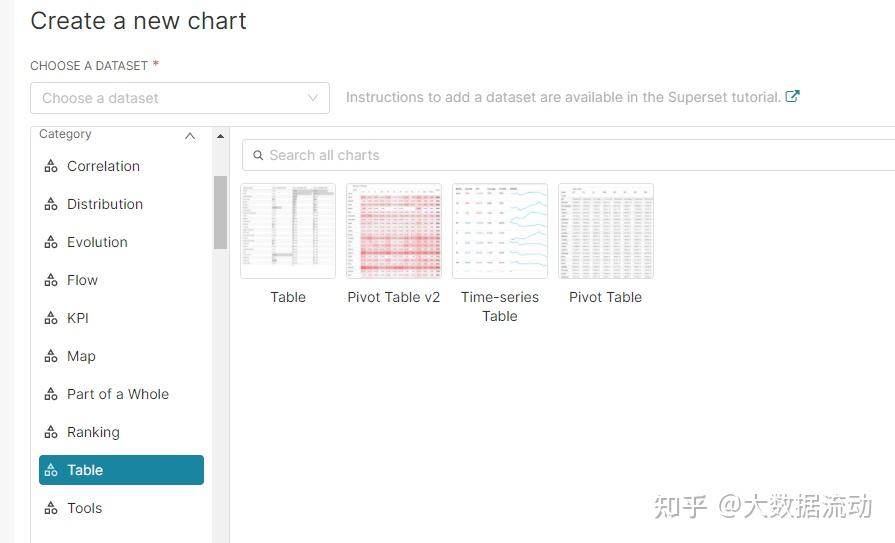
Task: Click the Evolution category icon
Action: tap(51, 243)
